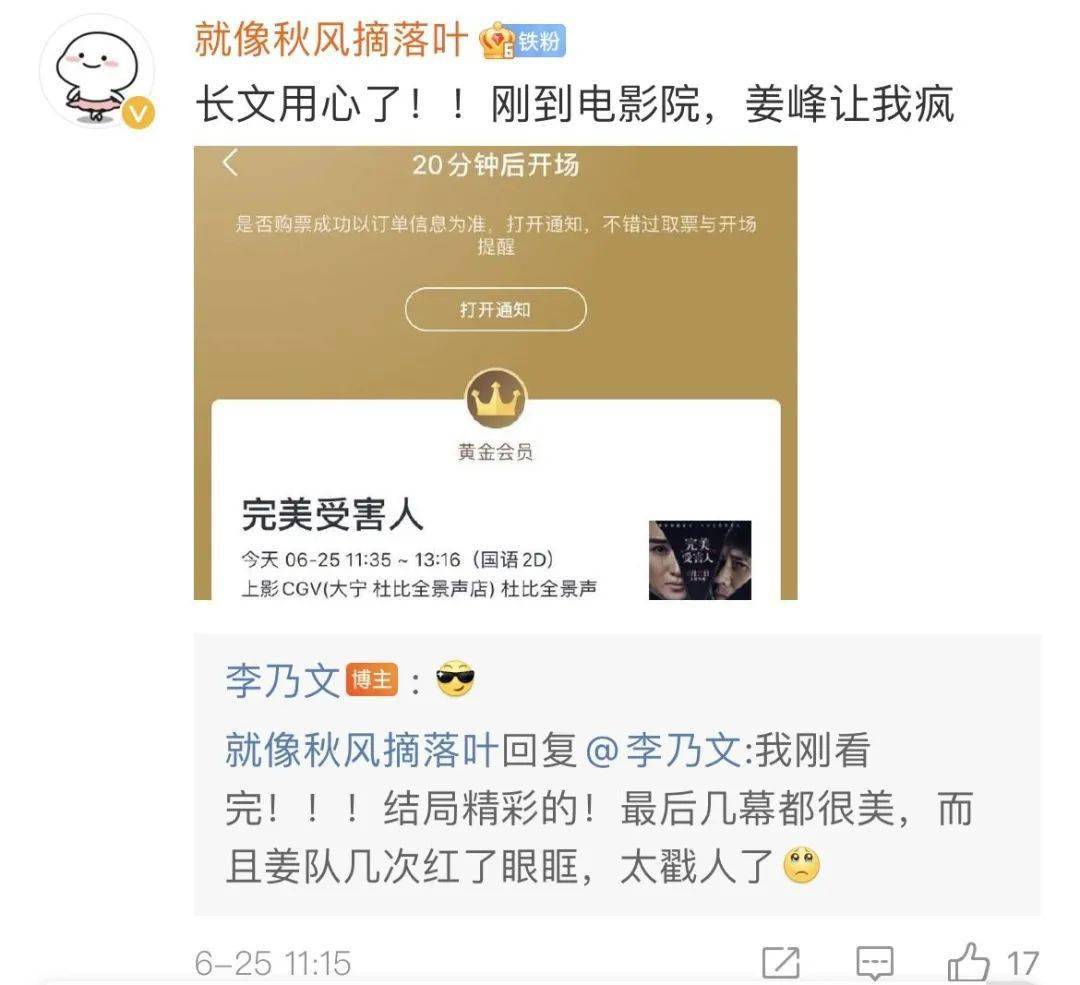Open username 就像秋风摘落叶 at top
This screenshot has width=1080, height=985.
(331, 39)
